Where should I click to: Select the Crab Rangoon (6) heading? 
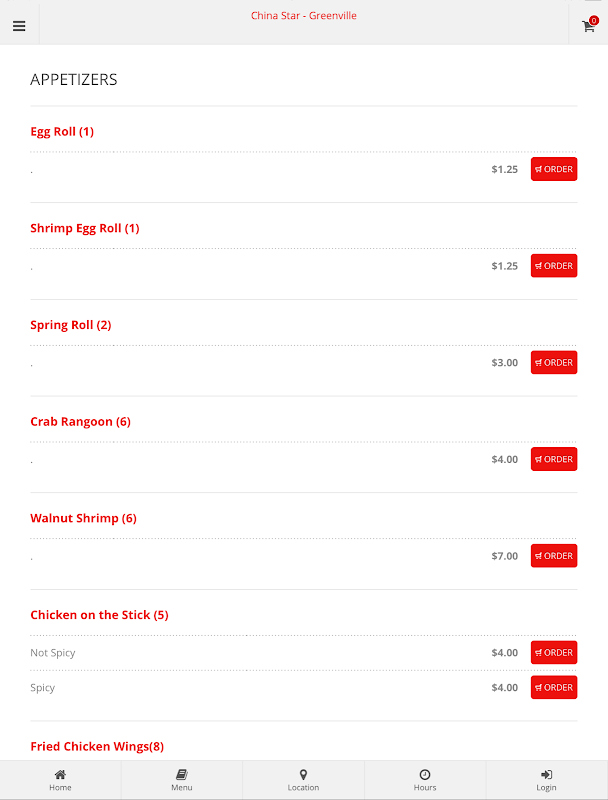[x=81, y=421]
